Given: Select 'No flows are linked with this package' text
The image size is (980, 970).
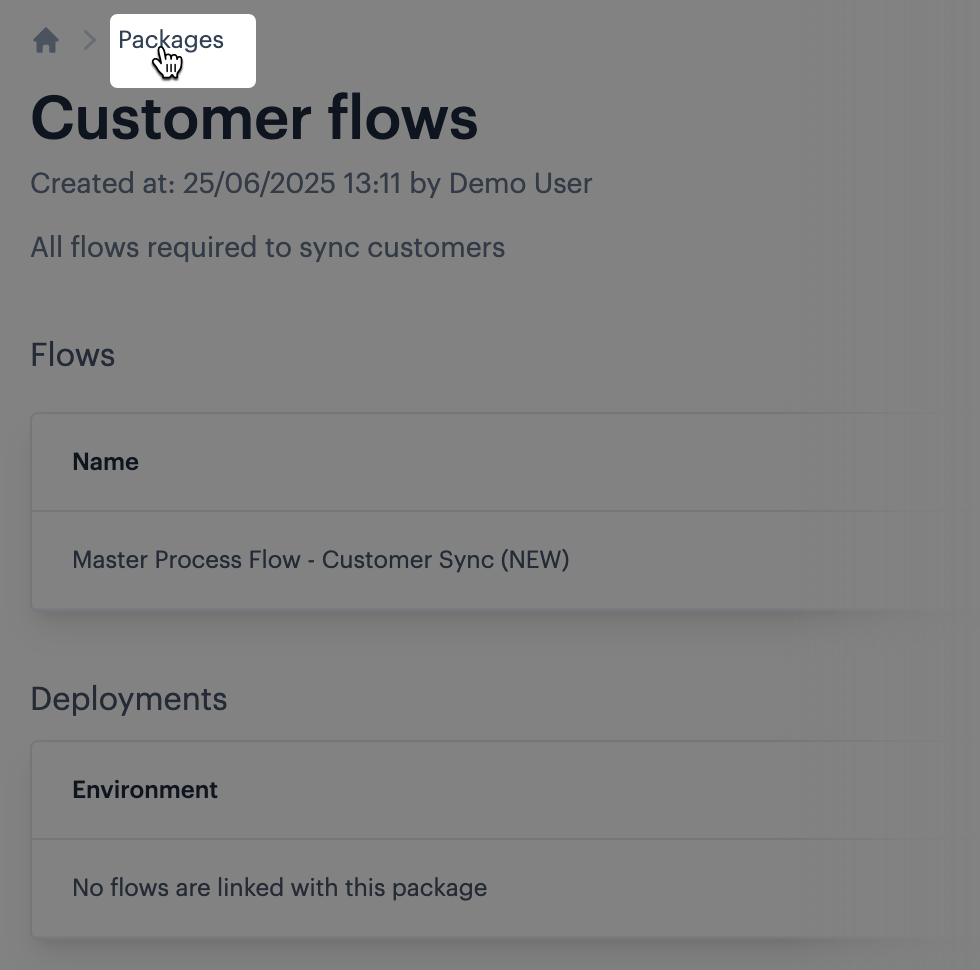Looking at the screenshot, I should tap(279, 888).
